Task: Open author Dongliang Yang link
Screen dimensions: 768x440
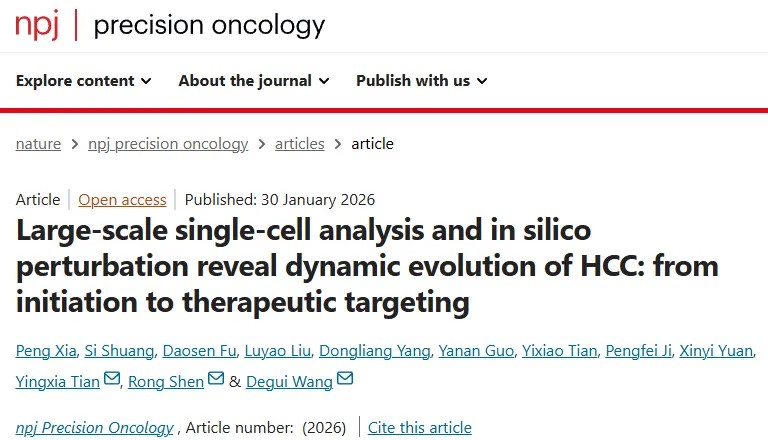Action: (375, 350)
